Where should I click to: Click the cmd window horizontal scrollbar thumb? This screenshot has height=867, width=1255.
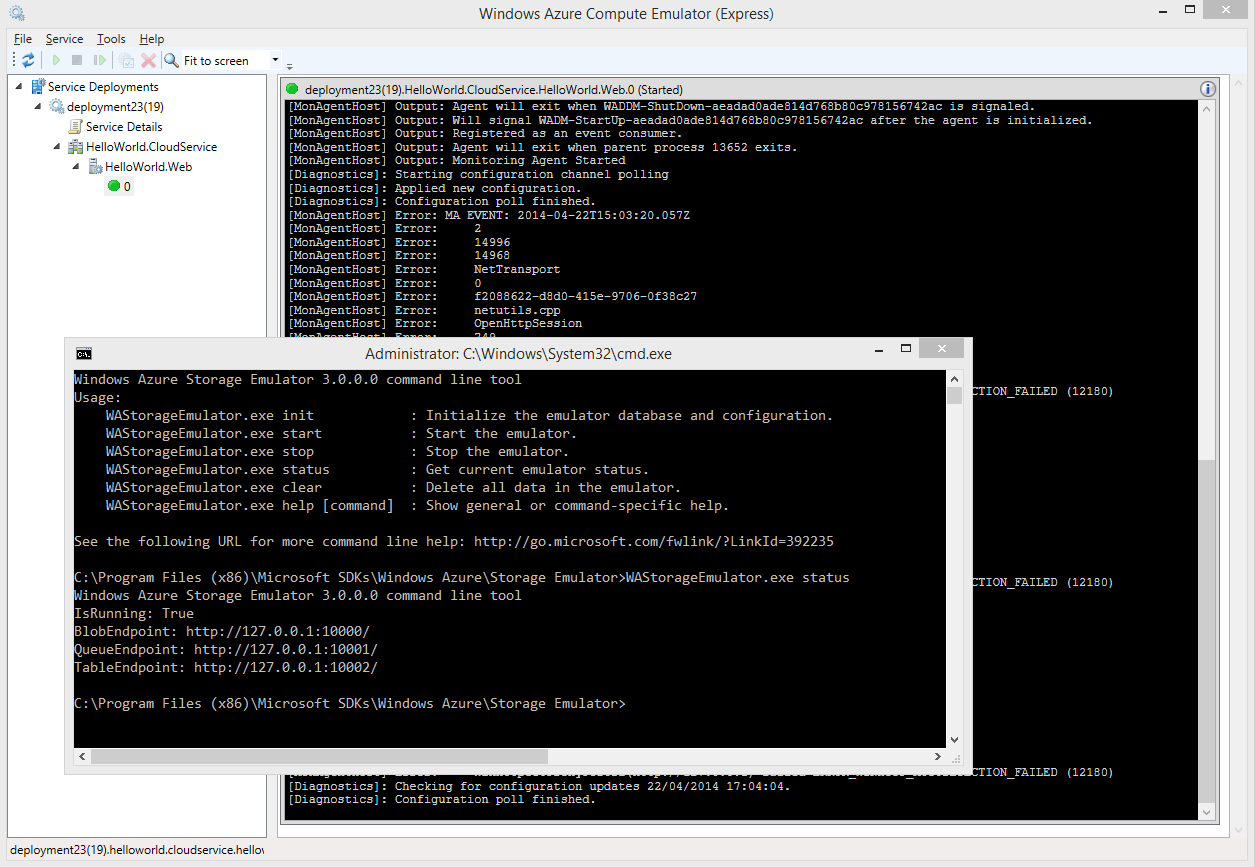(319, 757)
